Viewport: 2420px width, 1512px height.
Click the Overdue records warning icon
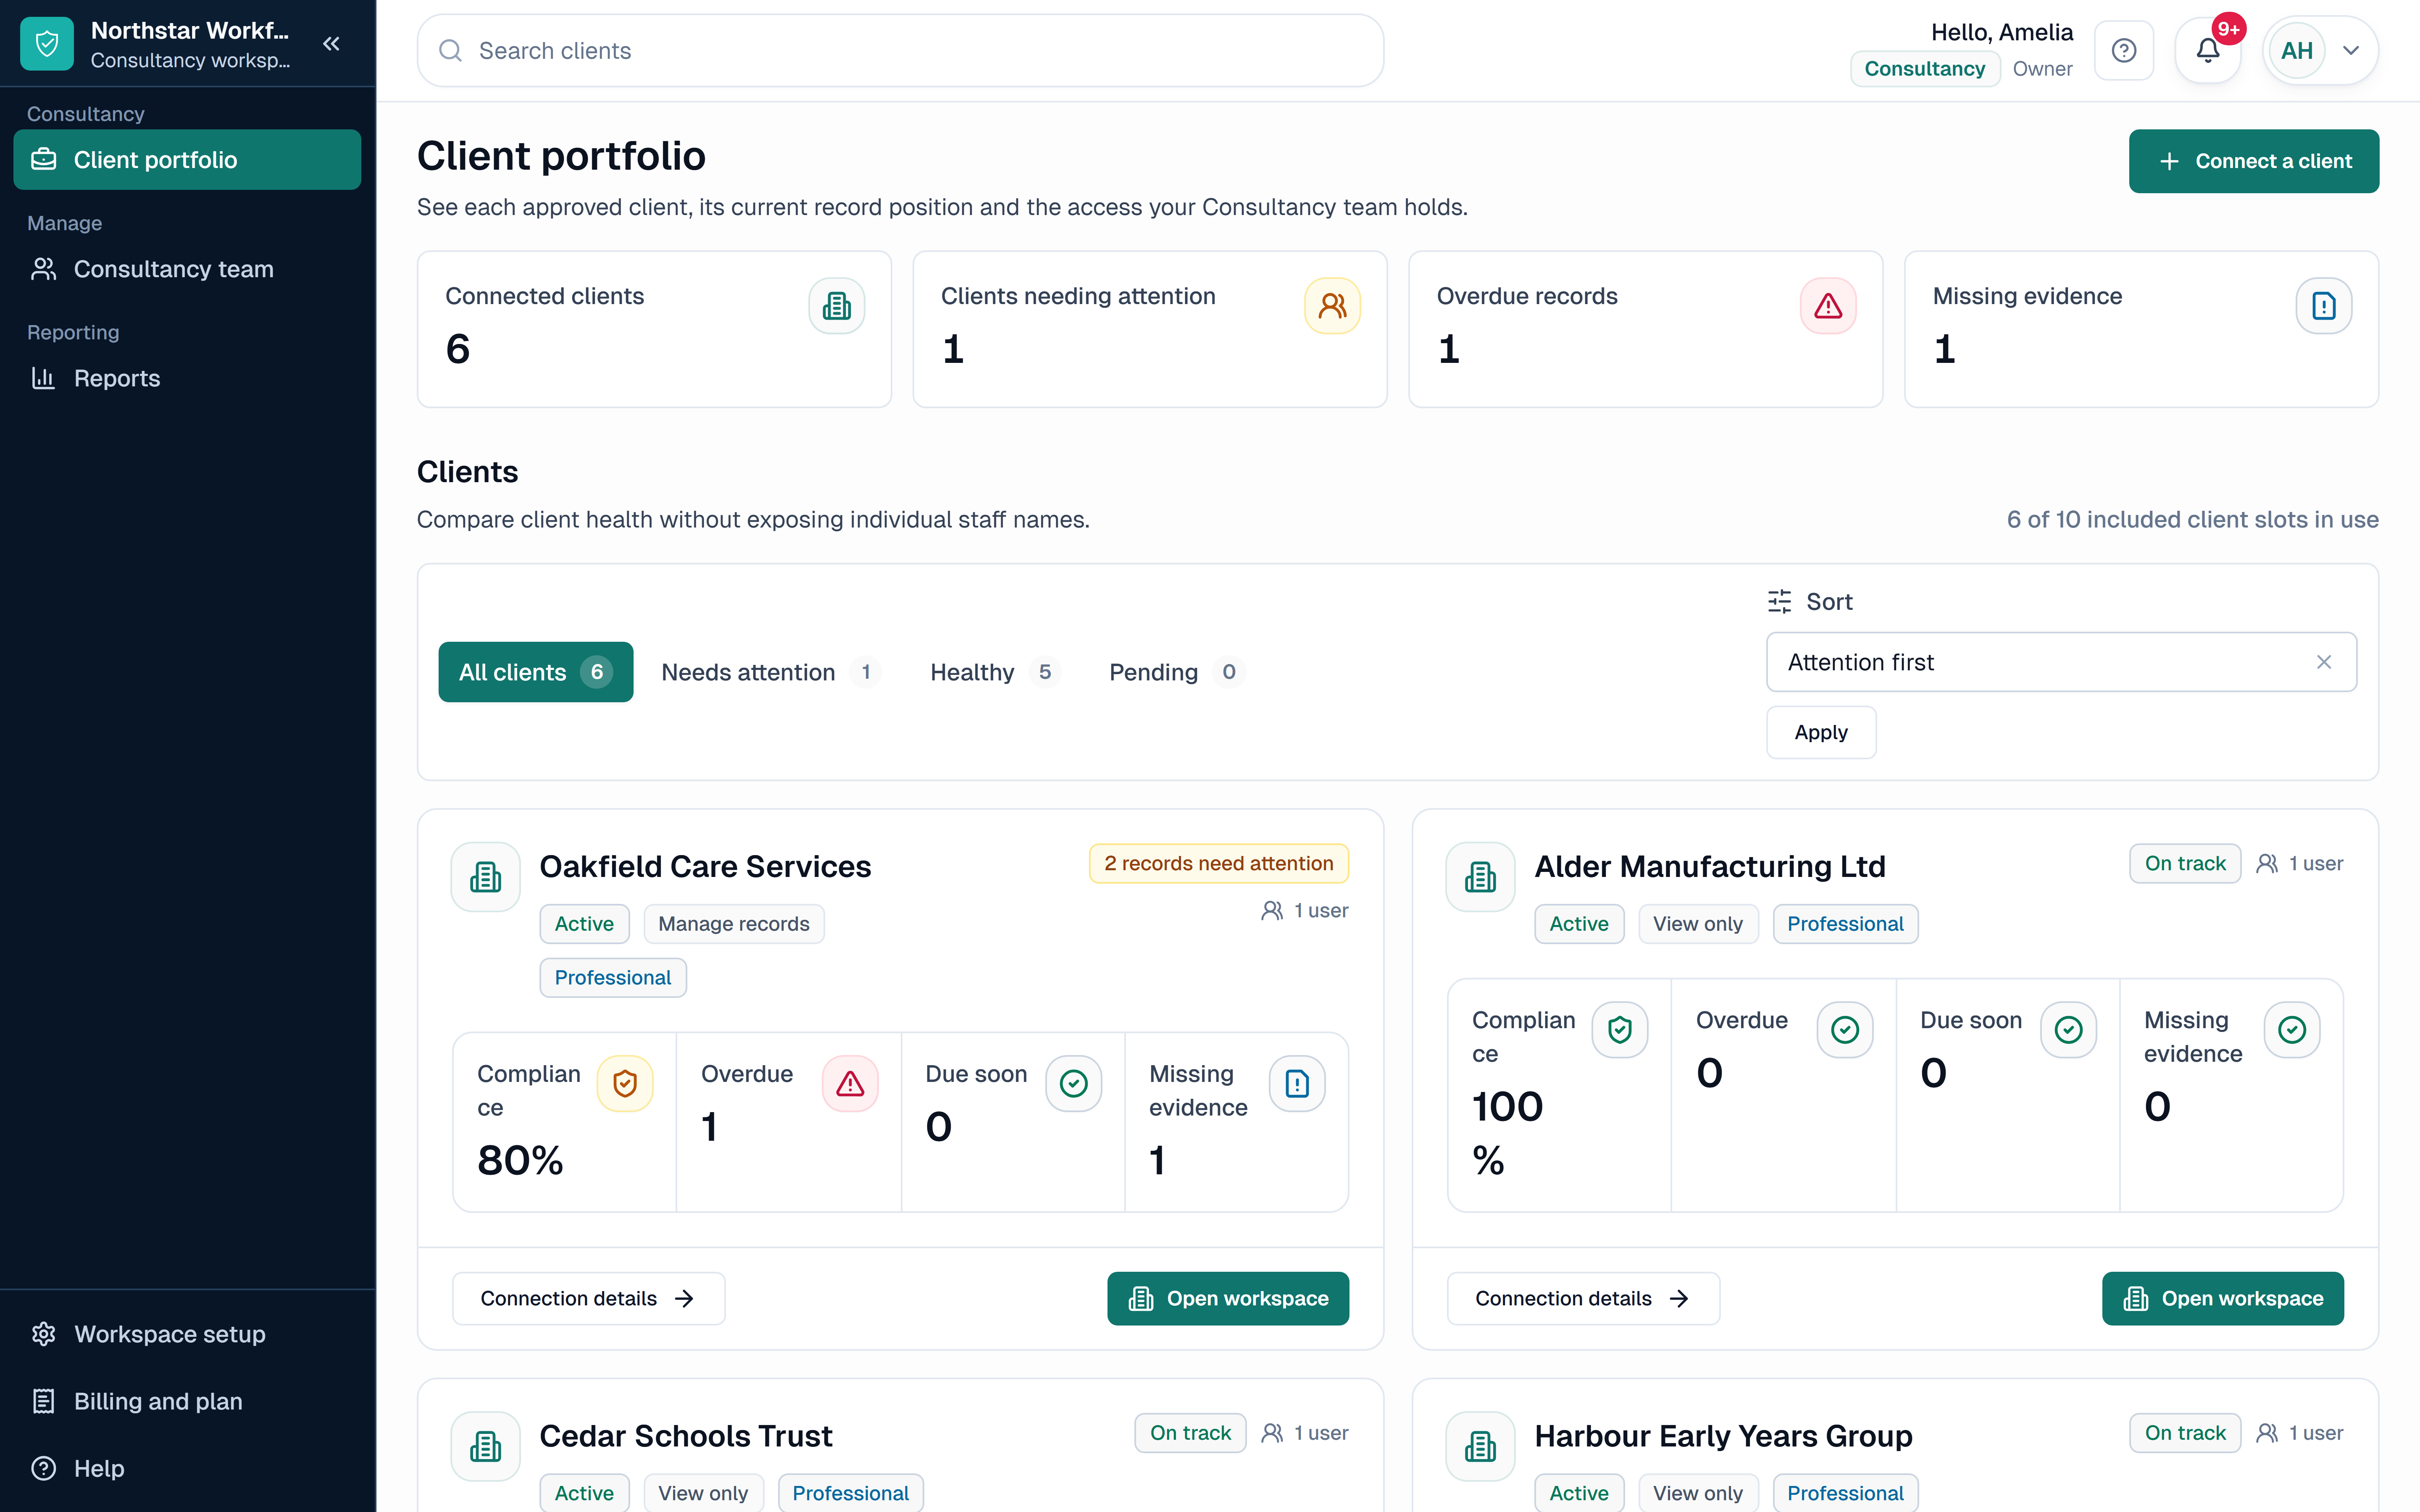click(1829, 306)
